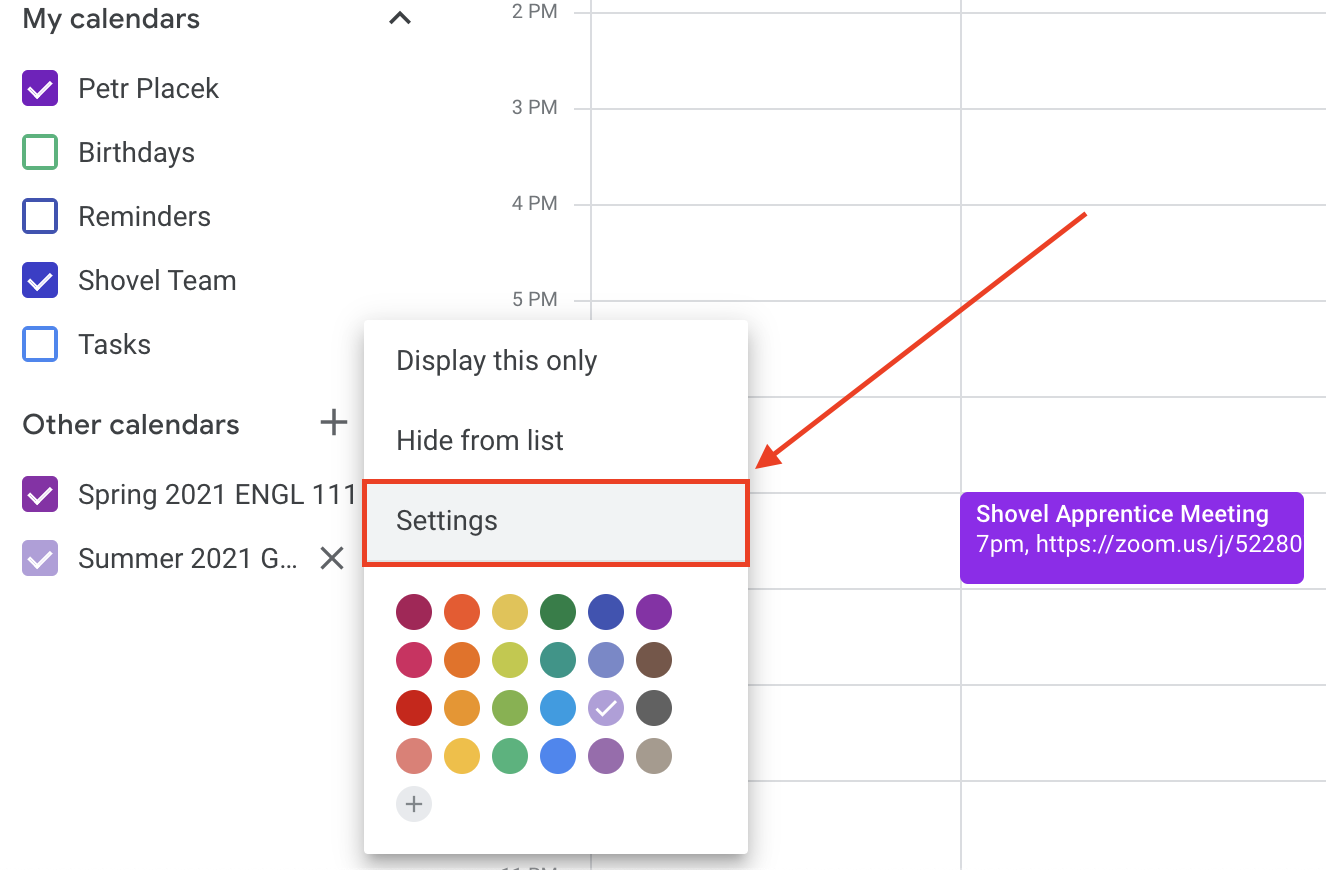Collapse the My calendars section chevron
The height and width of the screenshot is (870, 1326).
click(400, 18)
